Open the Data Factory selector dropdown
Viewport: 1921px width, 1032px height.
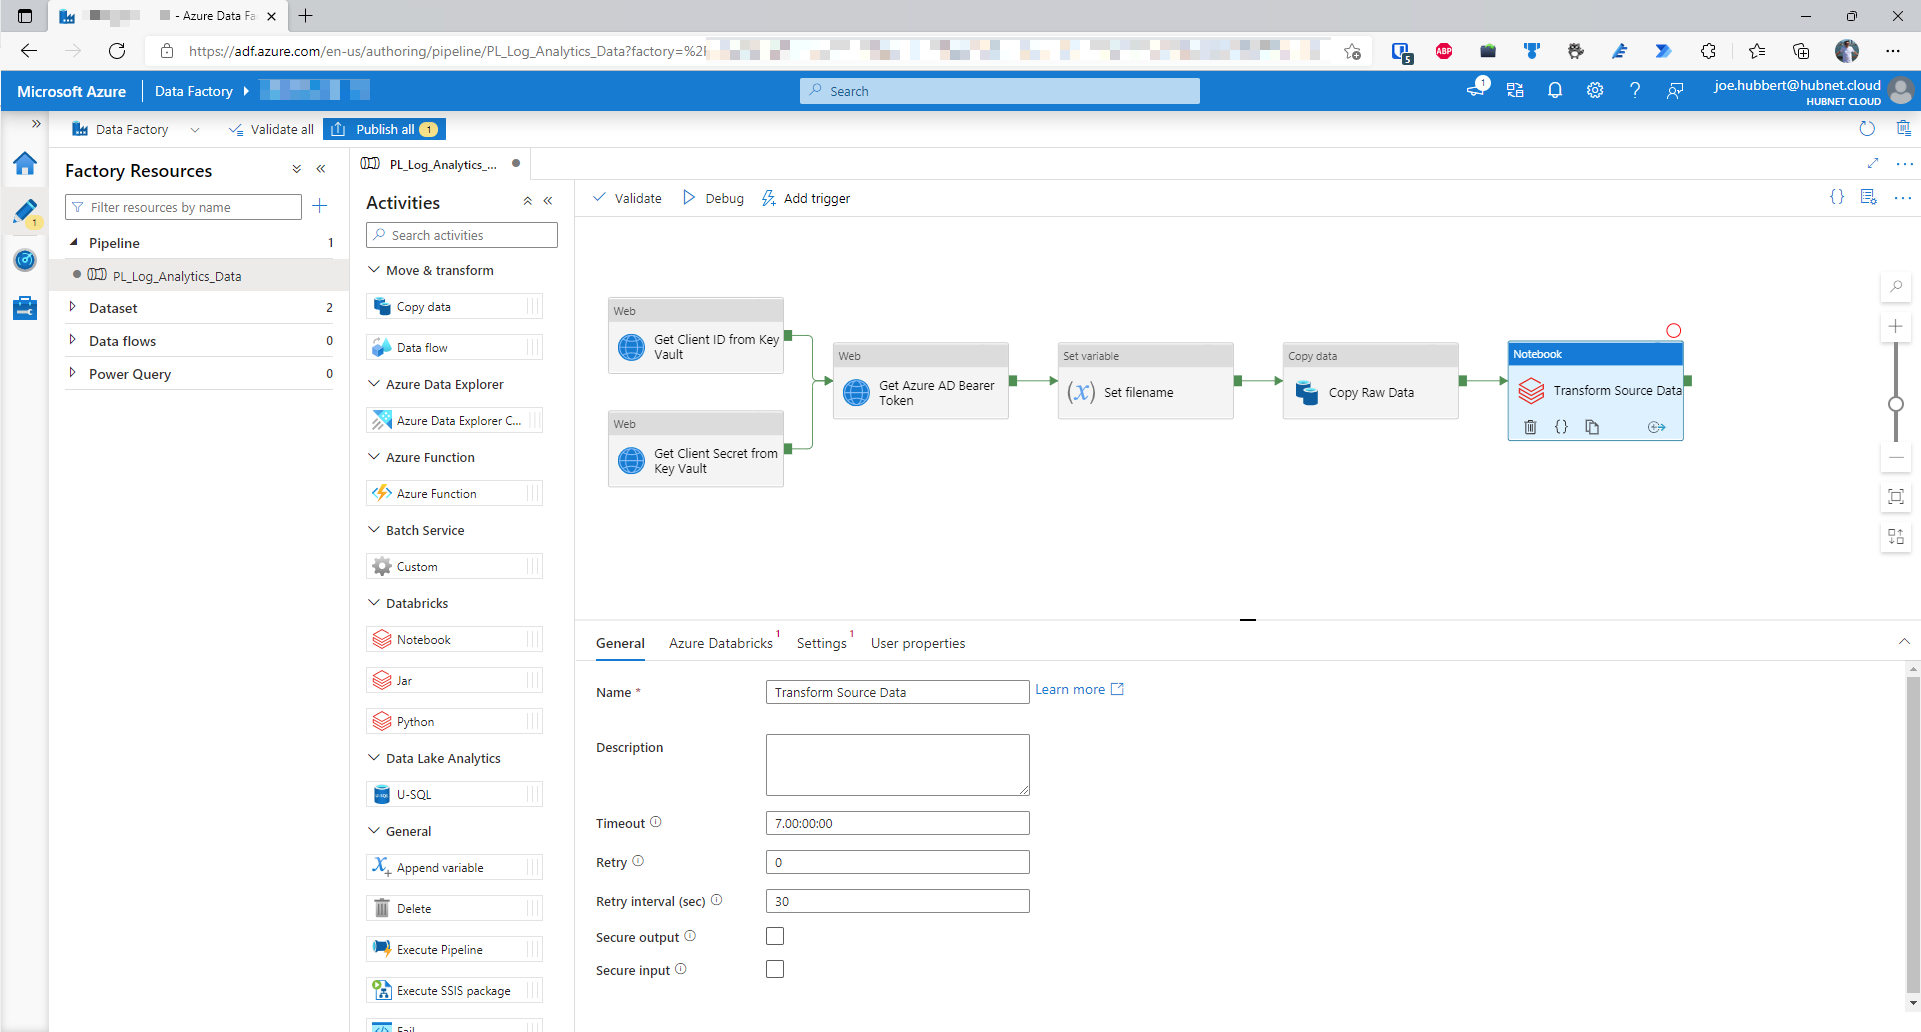pos(195,129)
